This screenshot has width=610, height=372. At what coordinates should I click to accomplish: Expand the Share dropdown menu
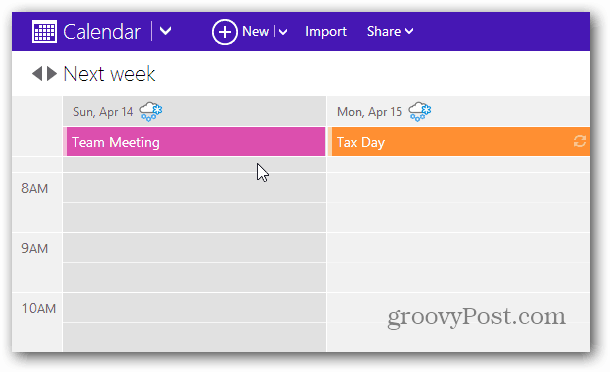[390, 32]
